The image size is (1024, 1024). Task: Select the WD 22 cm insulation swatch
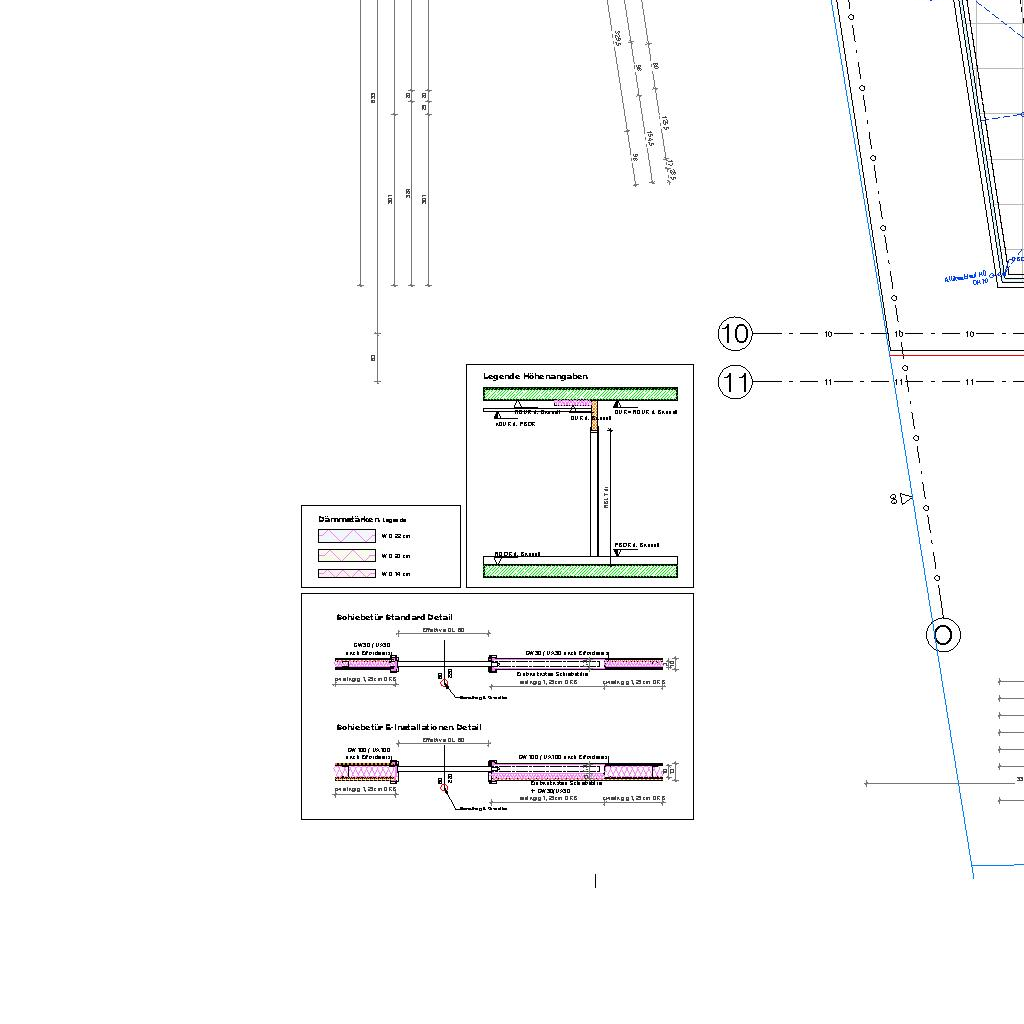(346, 537)
